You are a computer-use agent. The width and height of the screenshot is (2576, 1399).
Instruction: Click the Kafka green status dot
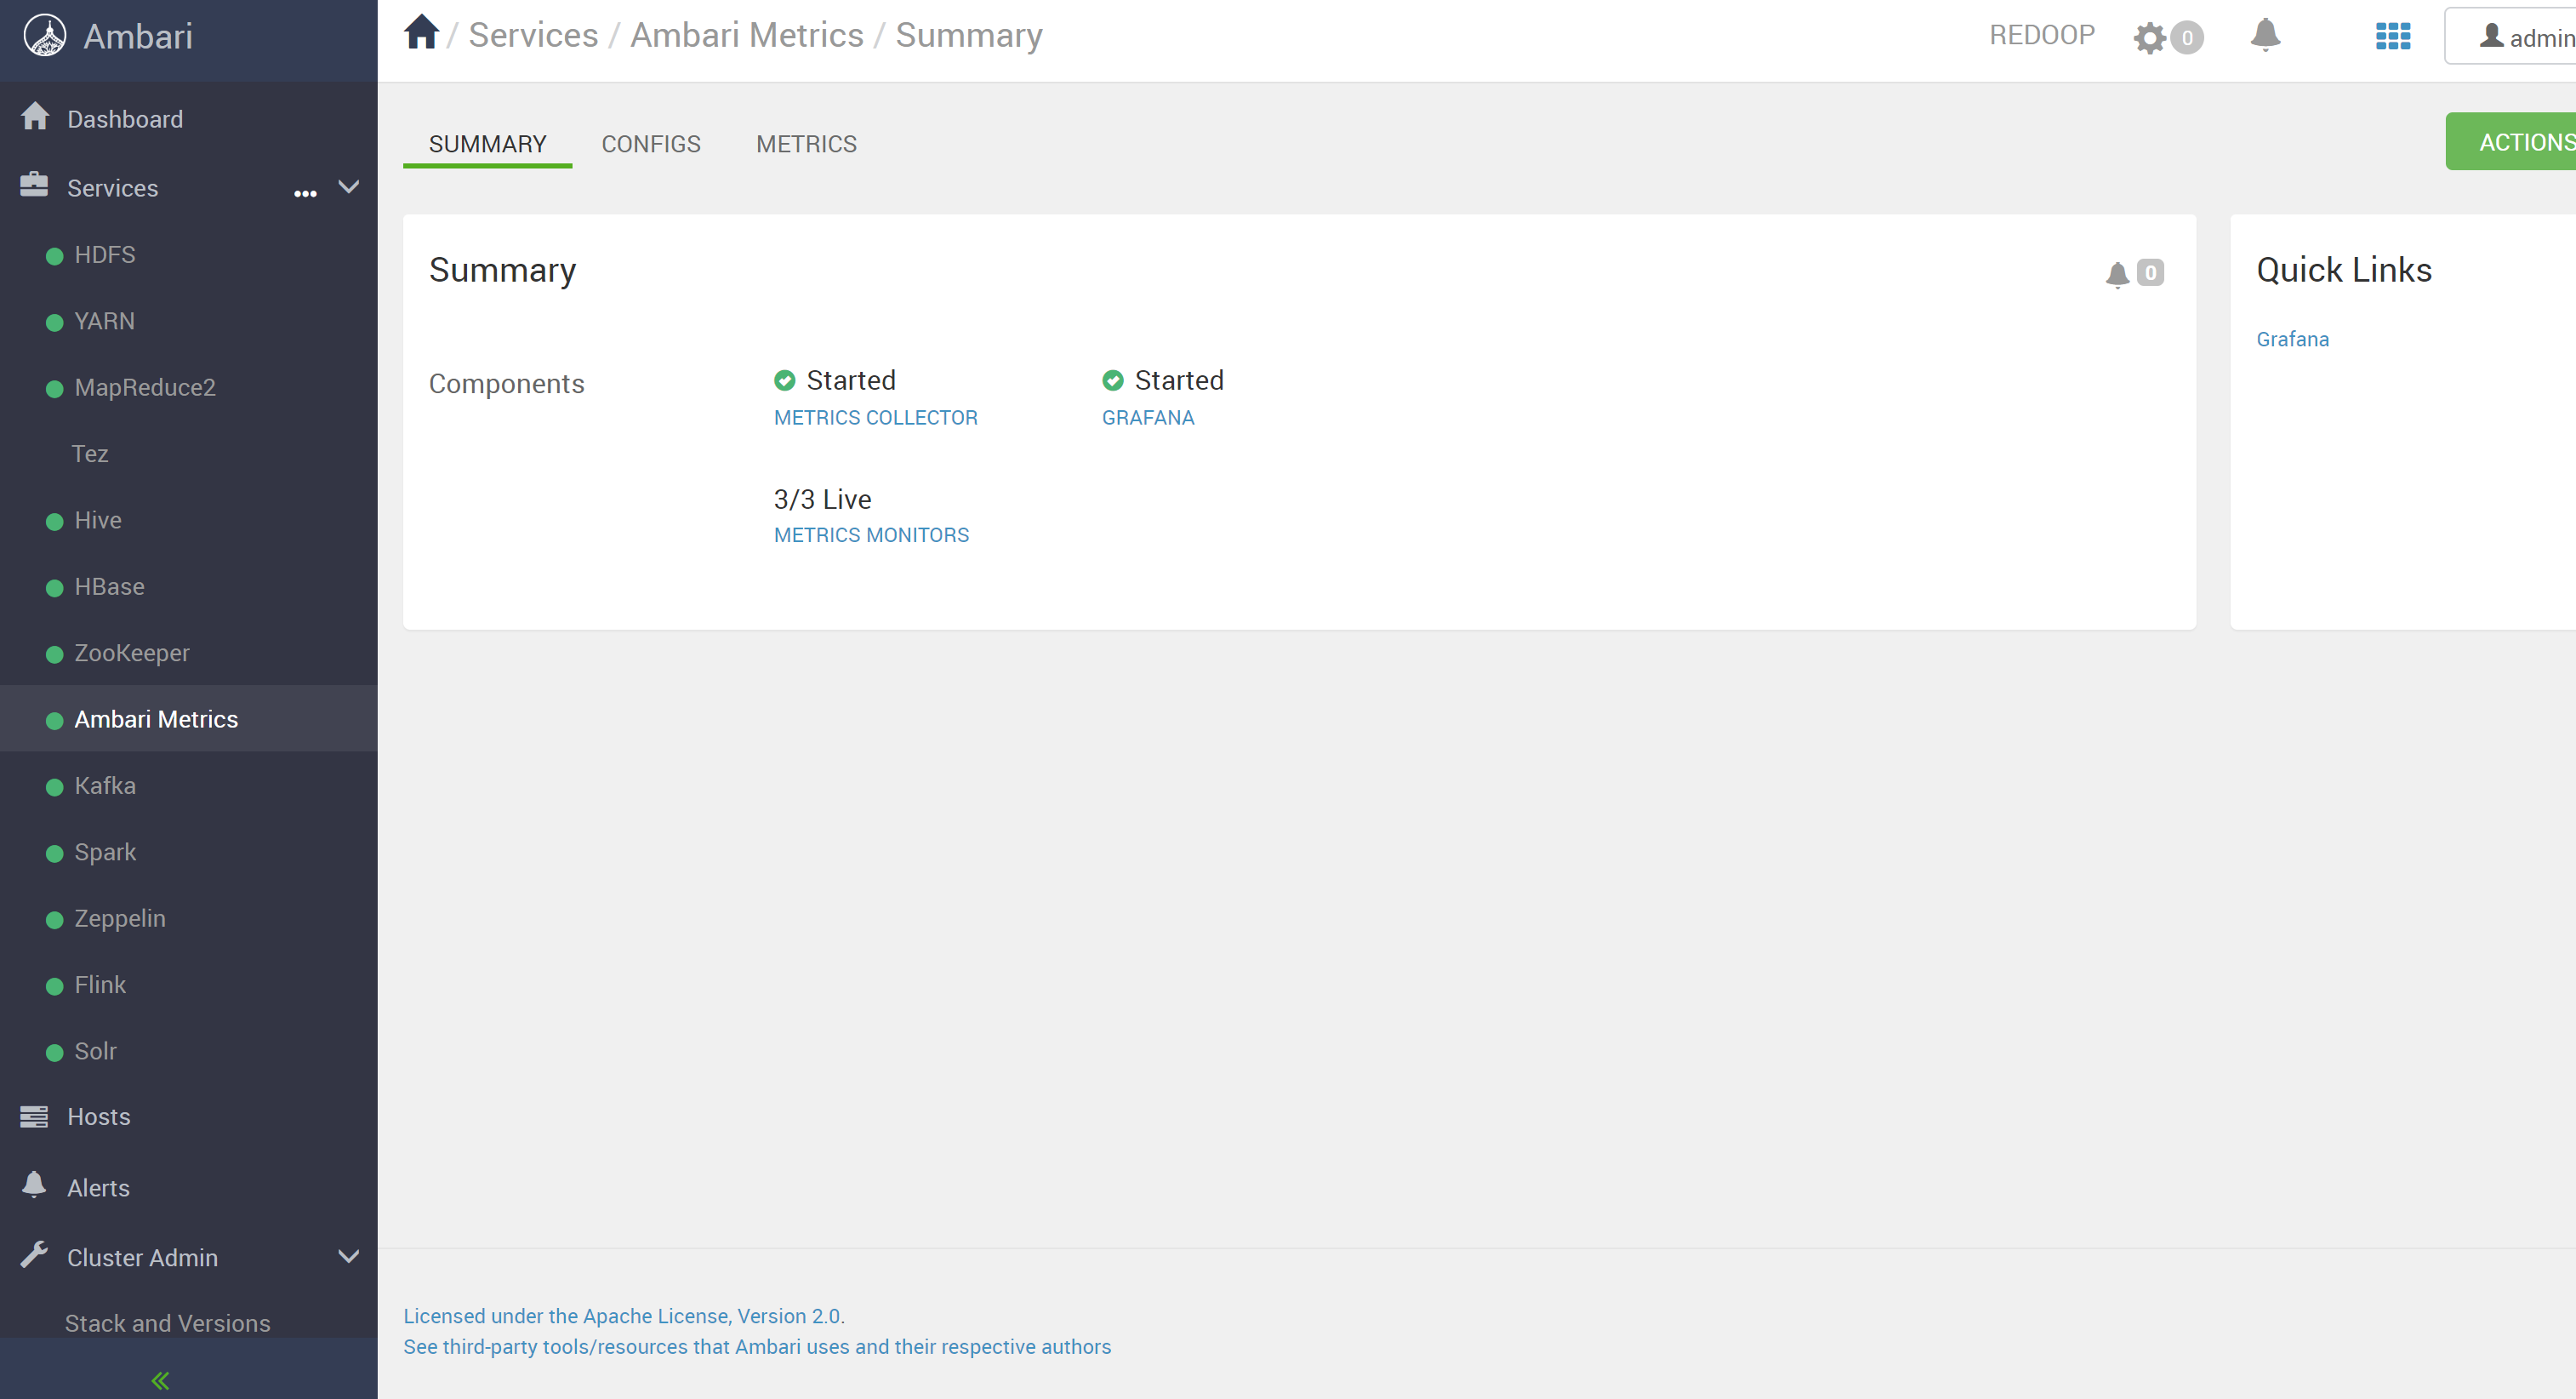pos(55,787)
